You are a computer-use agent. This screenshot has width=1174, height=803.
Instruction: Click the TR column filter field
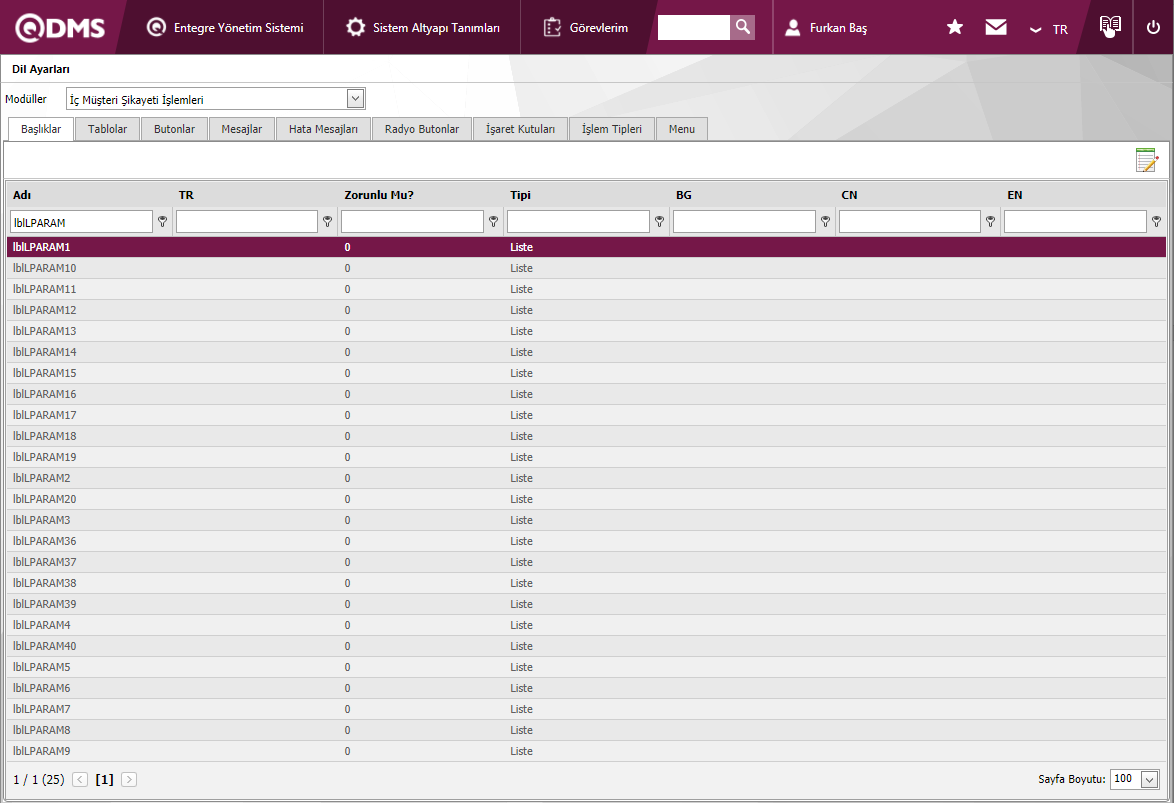[x=246, y=222]
